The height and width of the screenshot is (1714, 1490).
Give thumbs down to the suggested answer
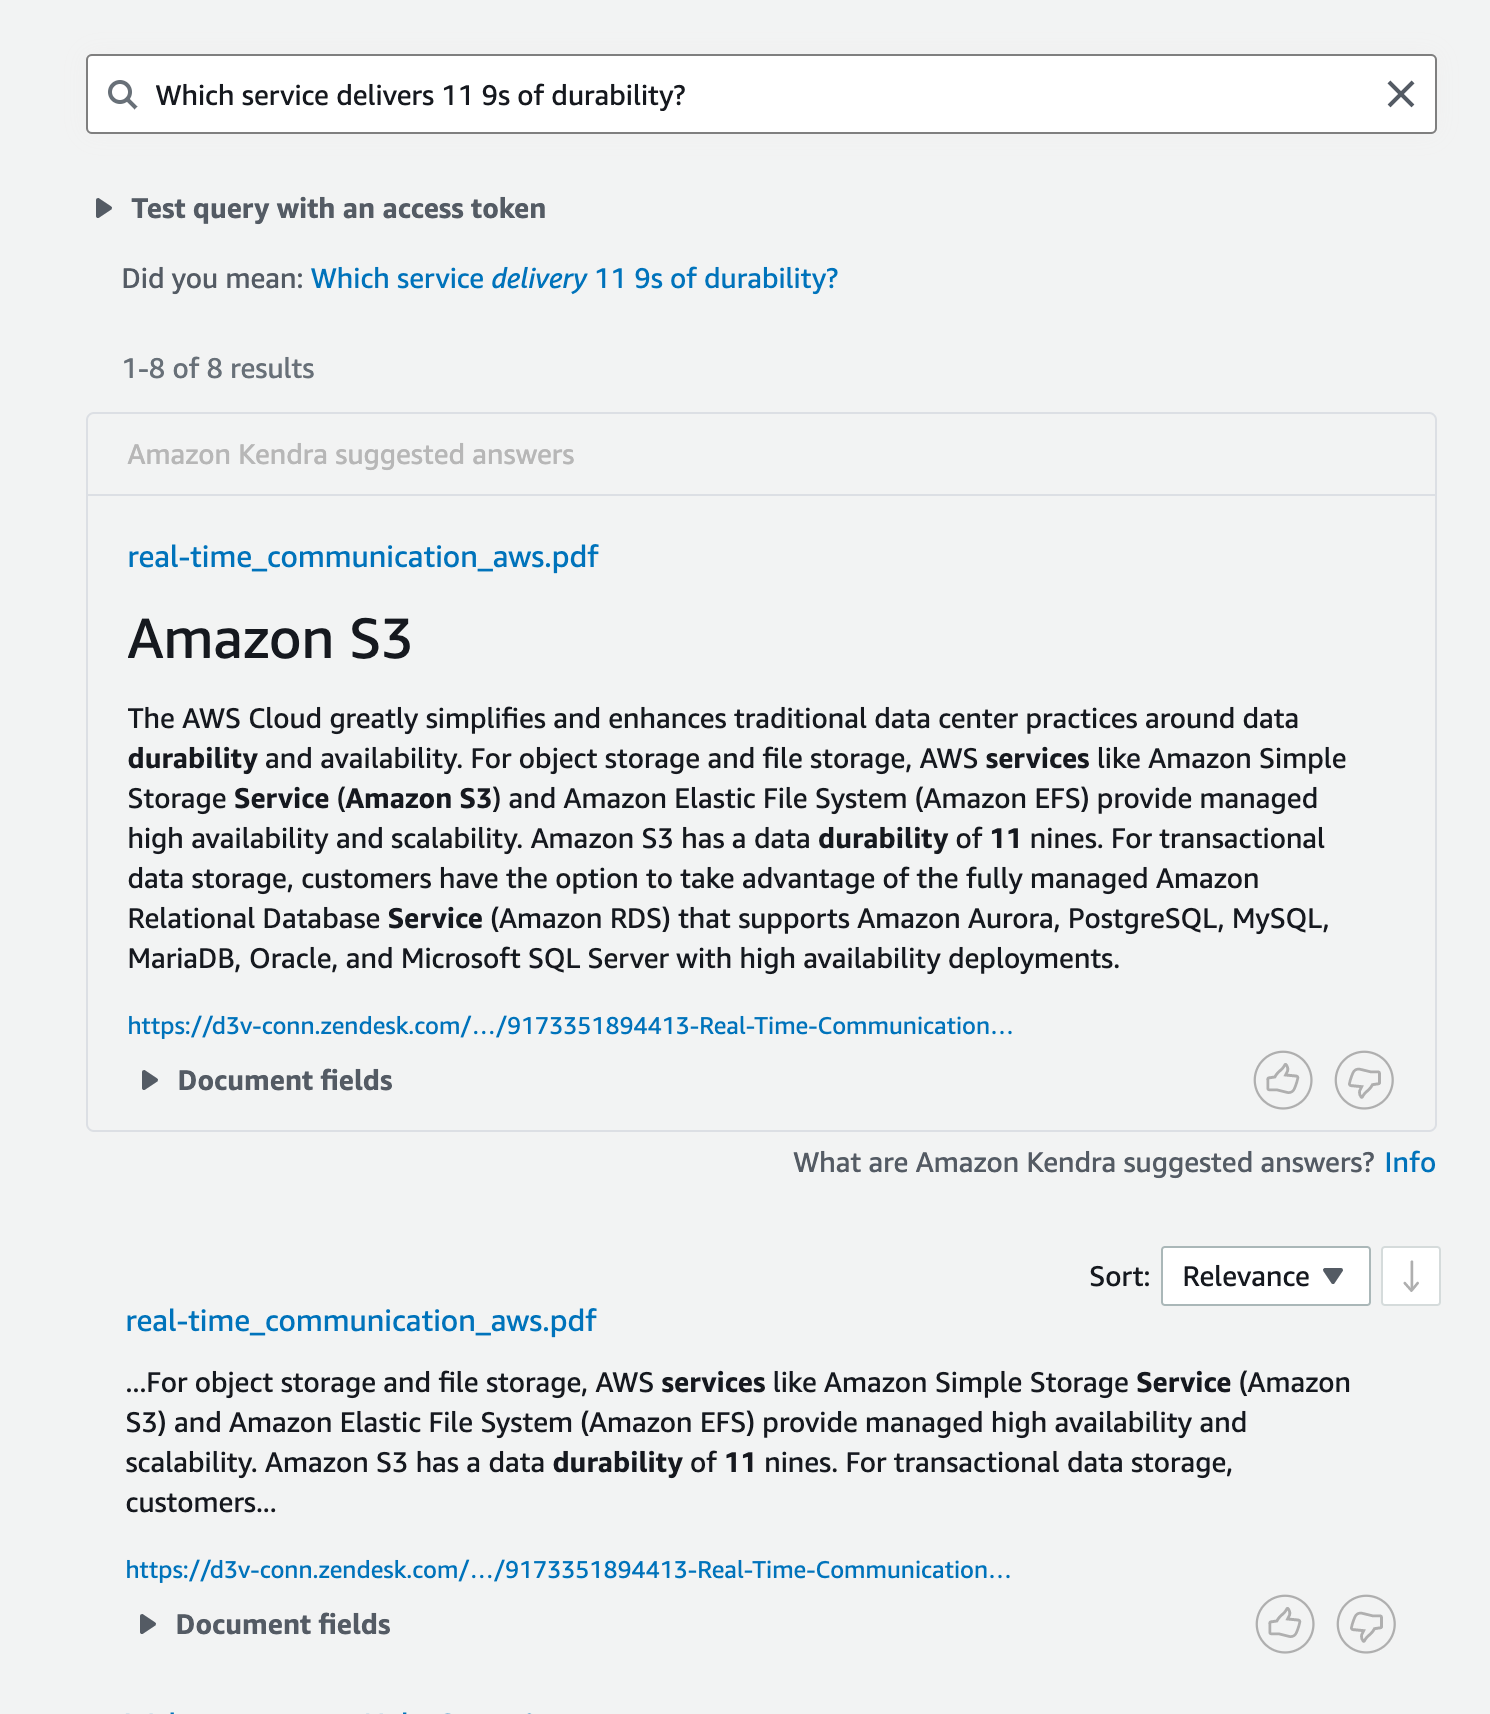(x=1364, y=1080)
